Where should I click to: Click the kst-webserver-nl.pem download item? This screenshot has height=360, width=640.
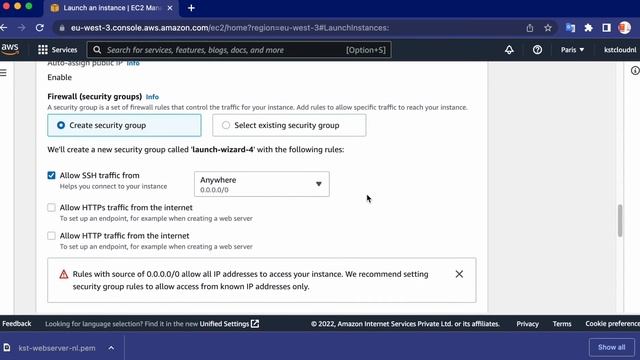click(57, 348)
